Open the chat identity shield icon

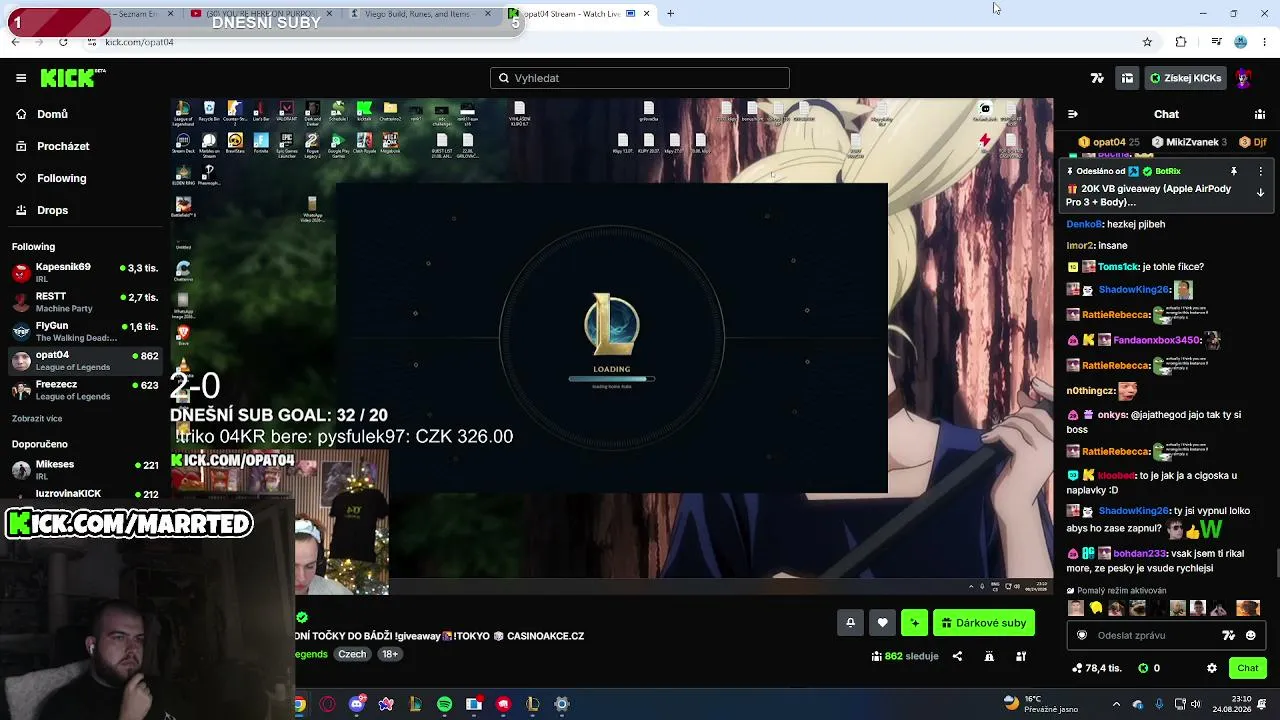coord(1082,635)
